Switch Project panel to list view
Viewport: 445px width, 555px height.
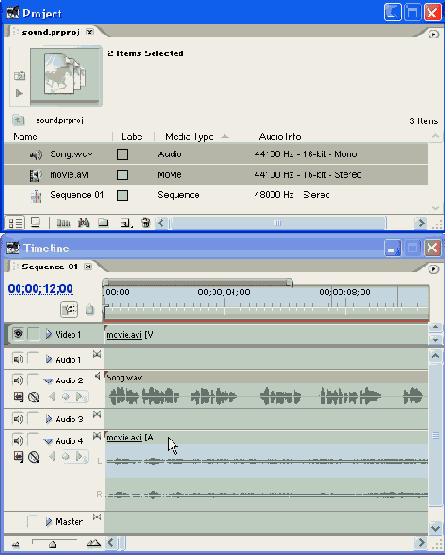click(x=15, y=223)
